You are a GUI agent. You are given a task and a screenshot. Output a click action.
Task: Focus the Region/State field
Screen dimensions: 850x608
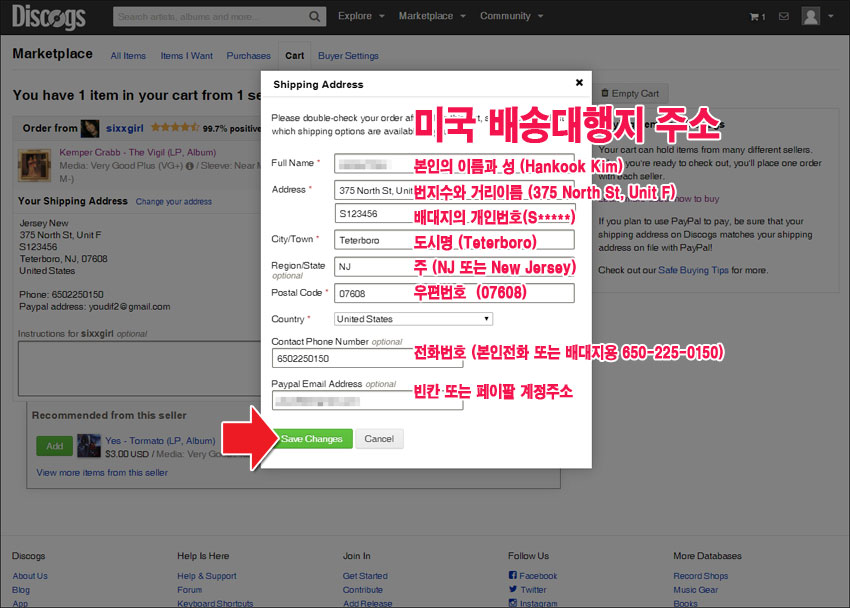454,267
